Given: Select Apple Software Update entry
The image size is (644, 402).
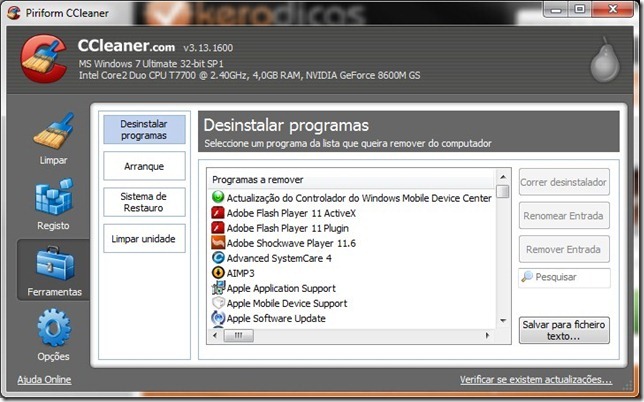Looking at the screenshot, I should click(x=269, y=318).
